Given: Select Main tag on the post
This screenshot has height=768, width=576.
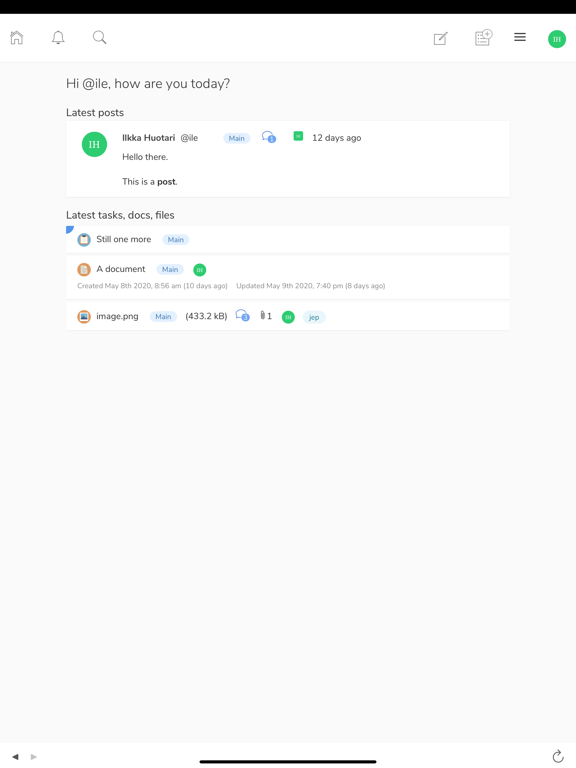Looking at the screenshot, I should pos(237,138).
